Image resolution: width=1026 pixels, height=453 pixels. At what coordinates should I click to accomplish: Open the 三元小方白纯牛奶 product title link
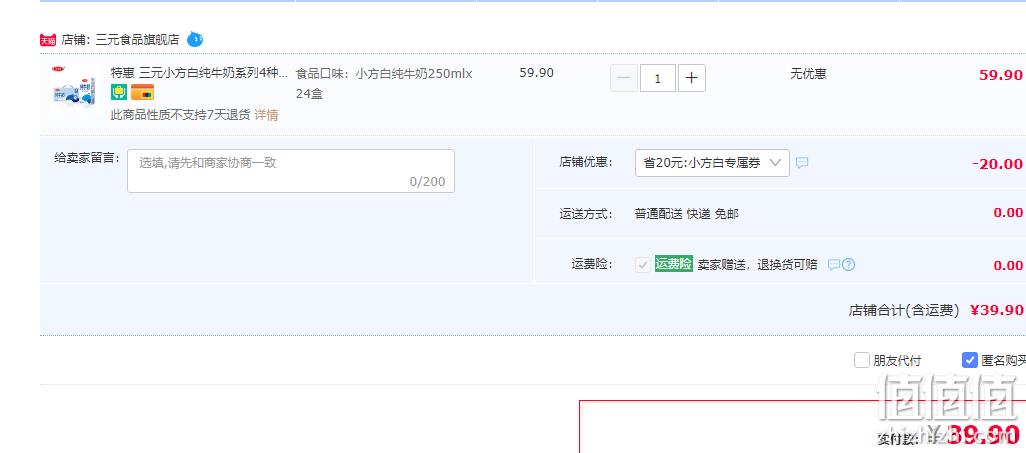pos(200,73)
